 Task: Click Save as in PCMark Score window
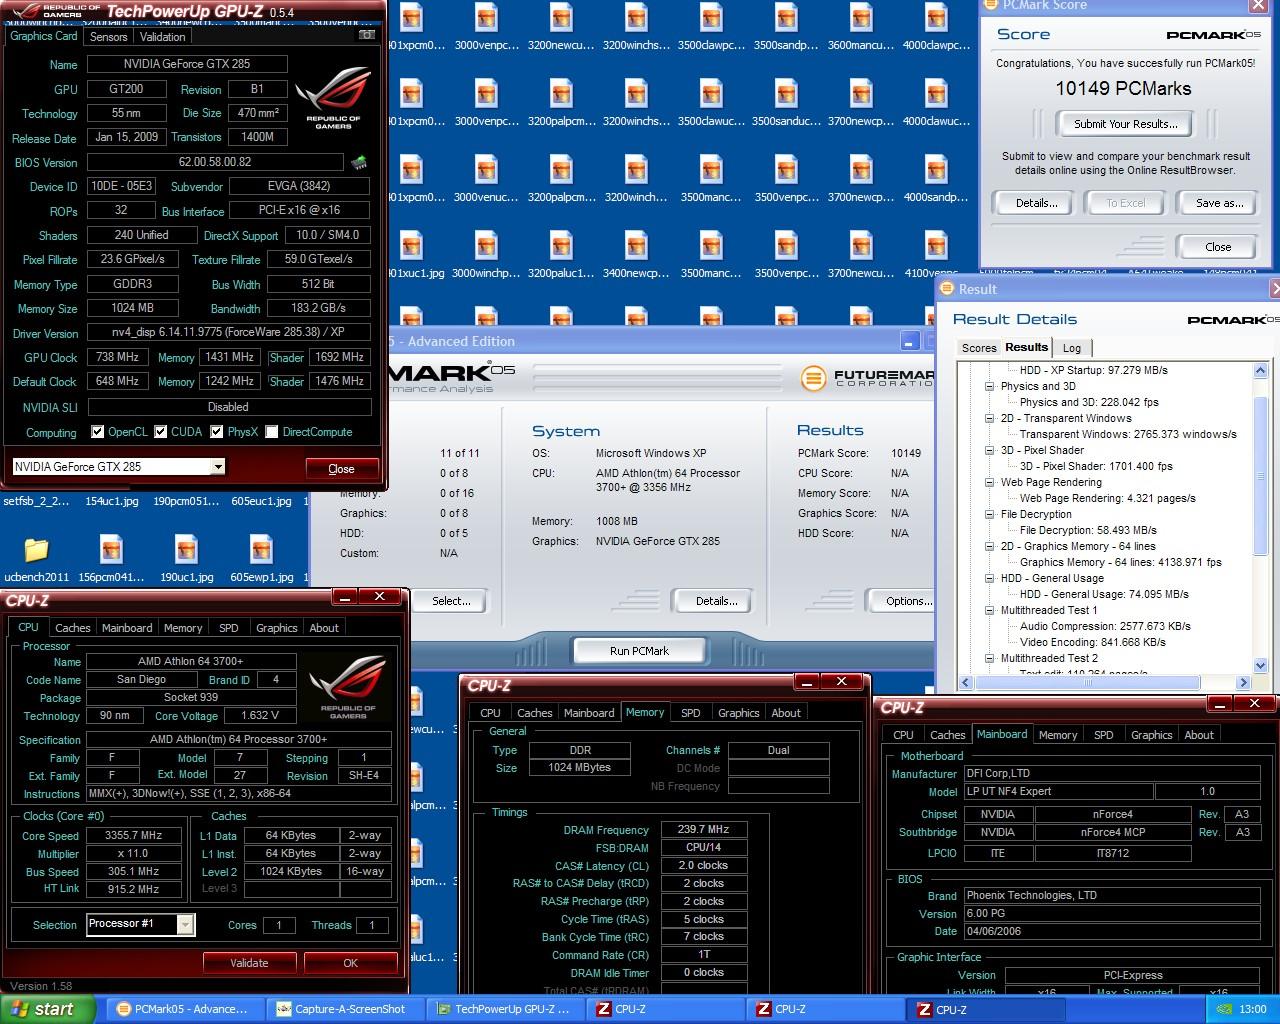pos(1219,203)
